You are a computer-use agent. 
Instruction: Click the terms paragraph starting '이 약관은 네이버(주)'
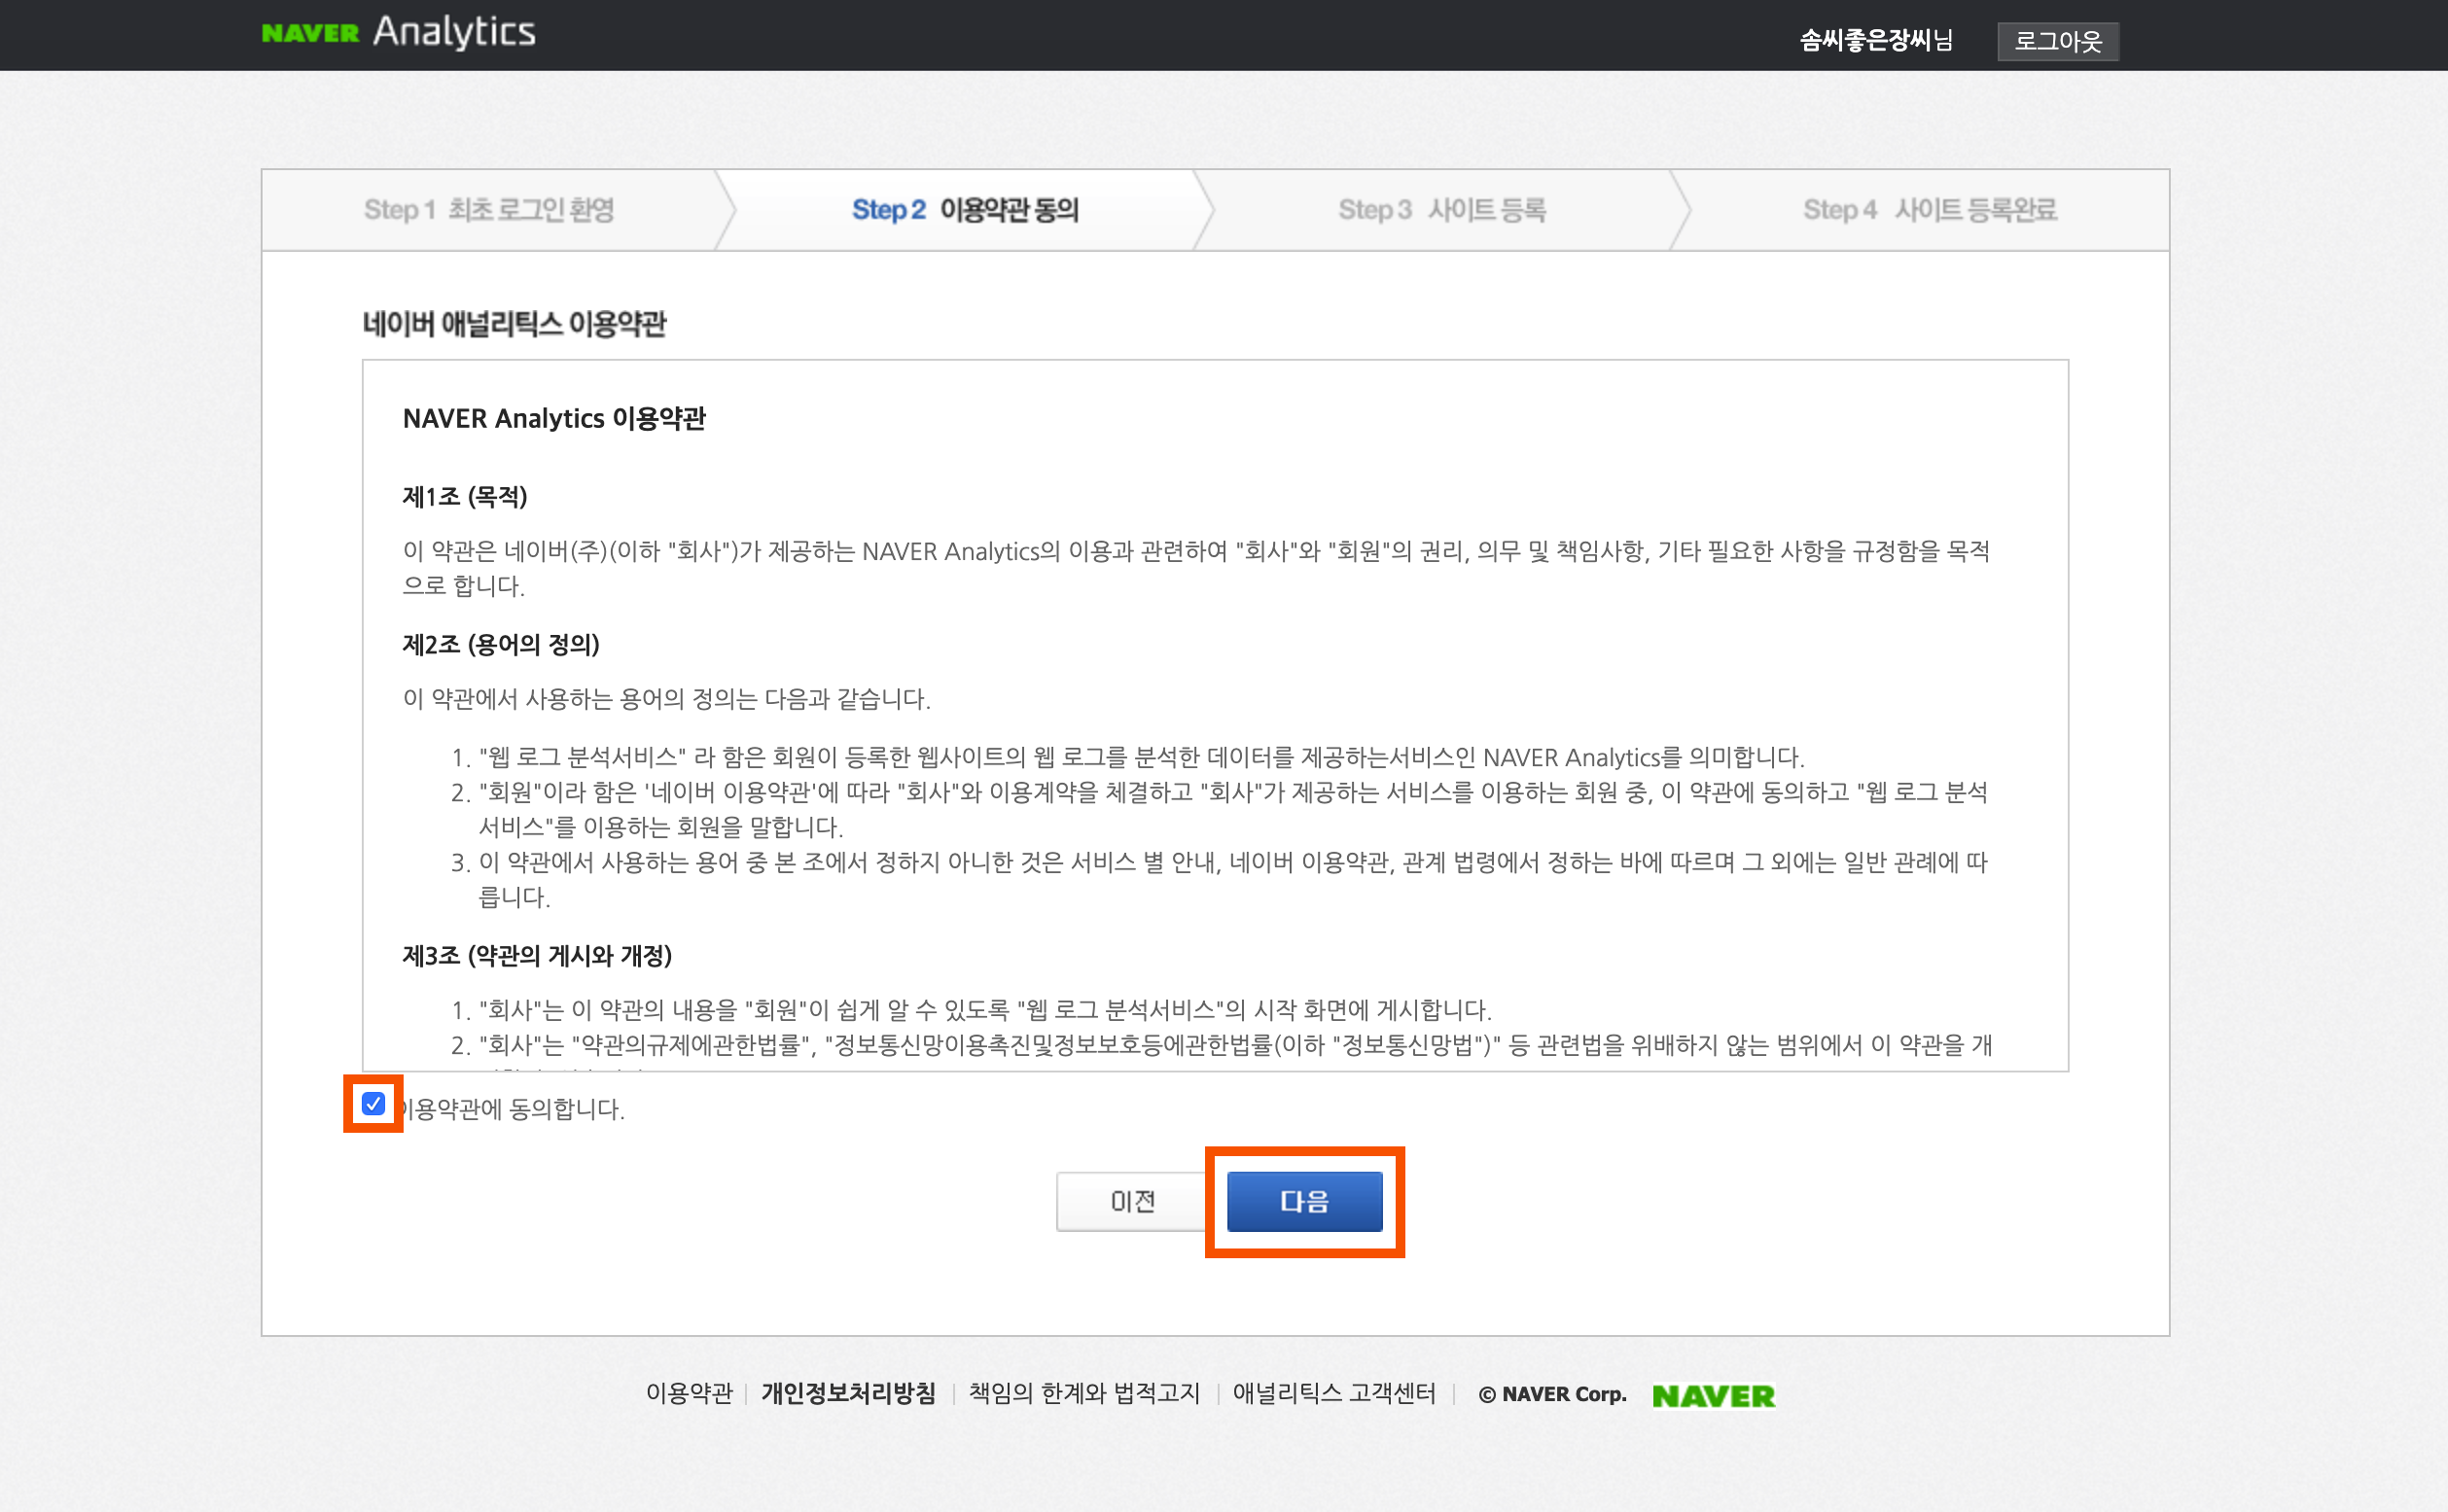pyautogui.click(x=1196, y=568)
